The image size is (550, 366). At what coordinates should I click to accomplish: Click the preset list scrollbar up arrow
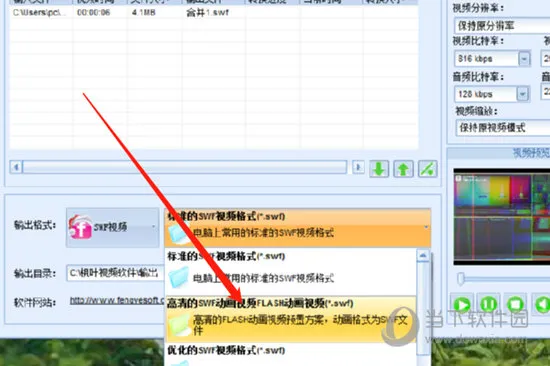423,255
